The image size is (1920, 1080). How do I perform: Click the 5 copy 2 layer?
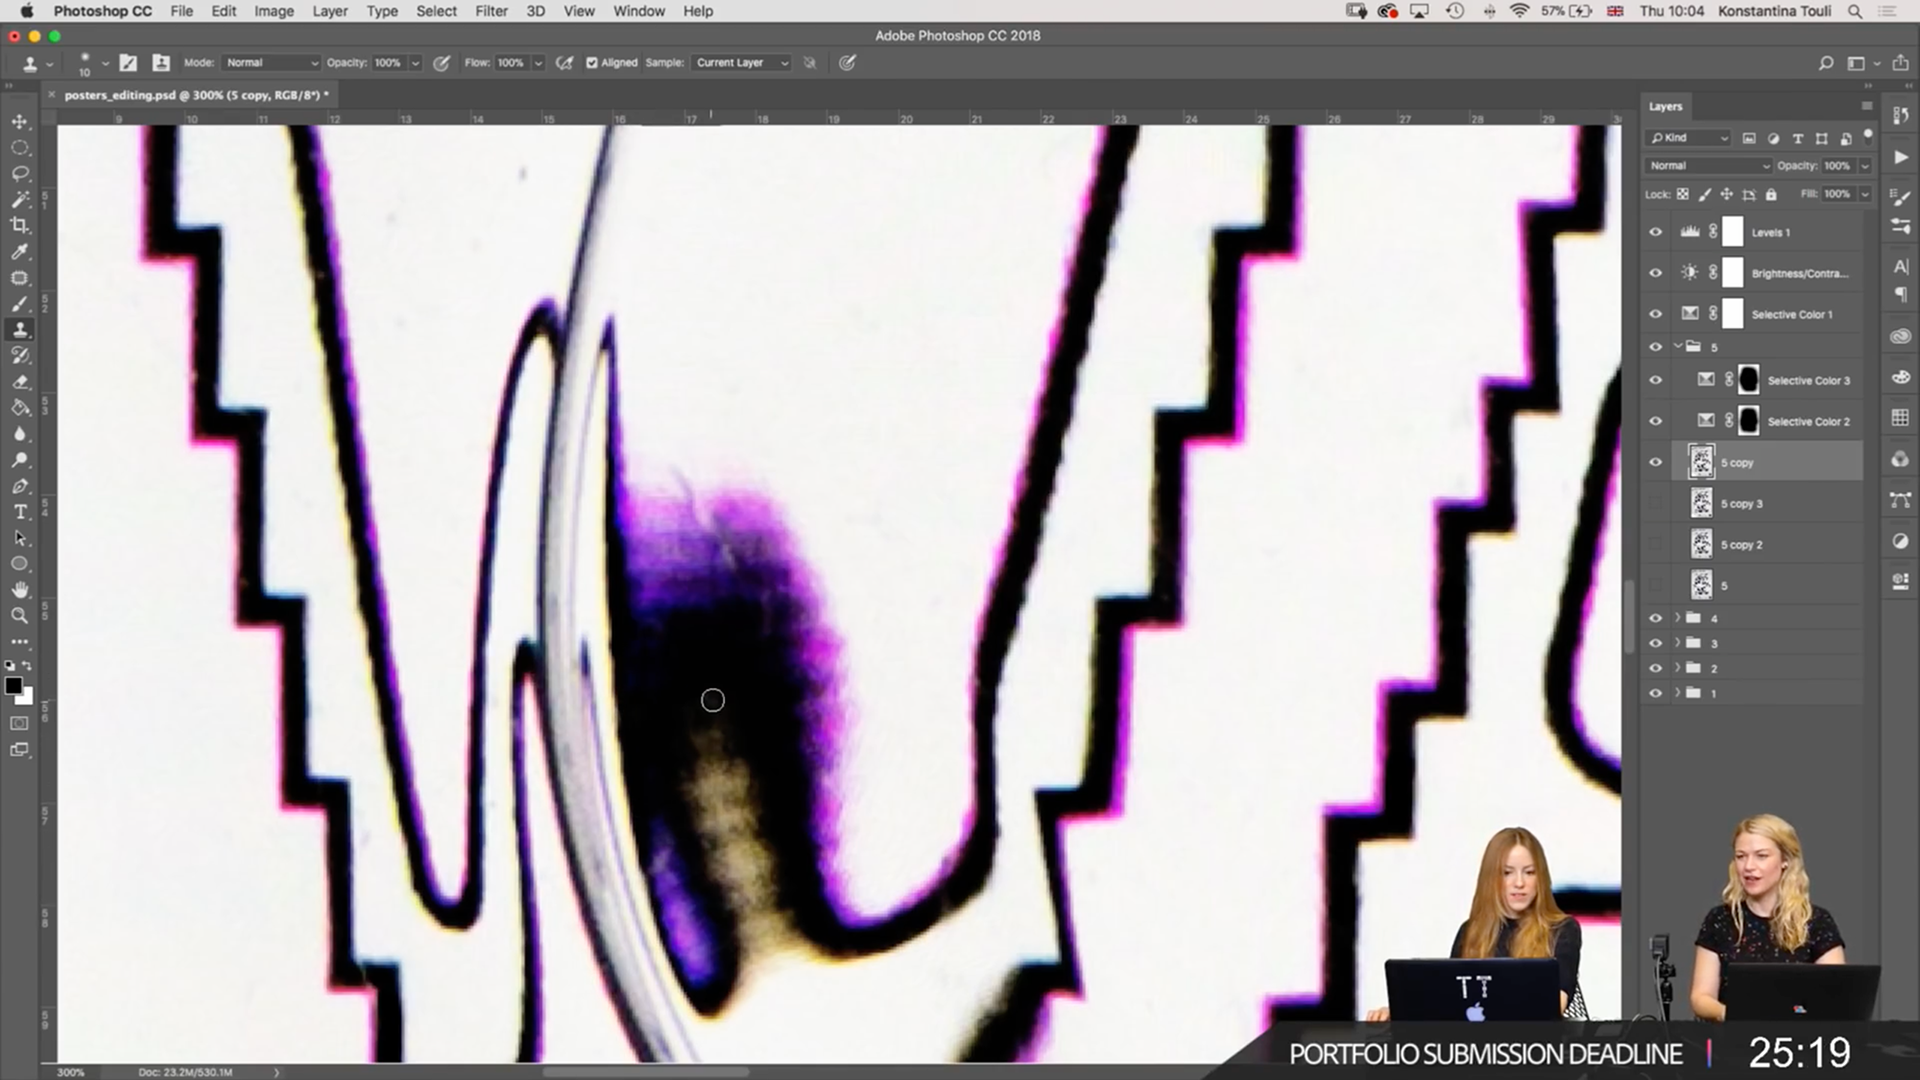(x=1741, y=545)
